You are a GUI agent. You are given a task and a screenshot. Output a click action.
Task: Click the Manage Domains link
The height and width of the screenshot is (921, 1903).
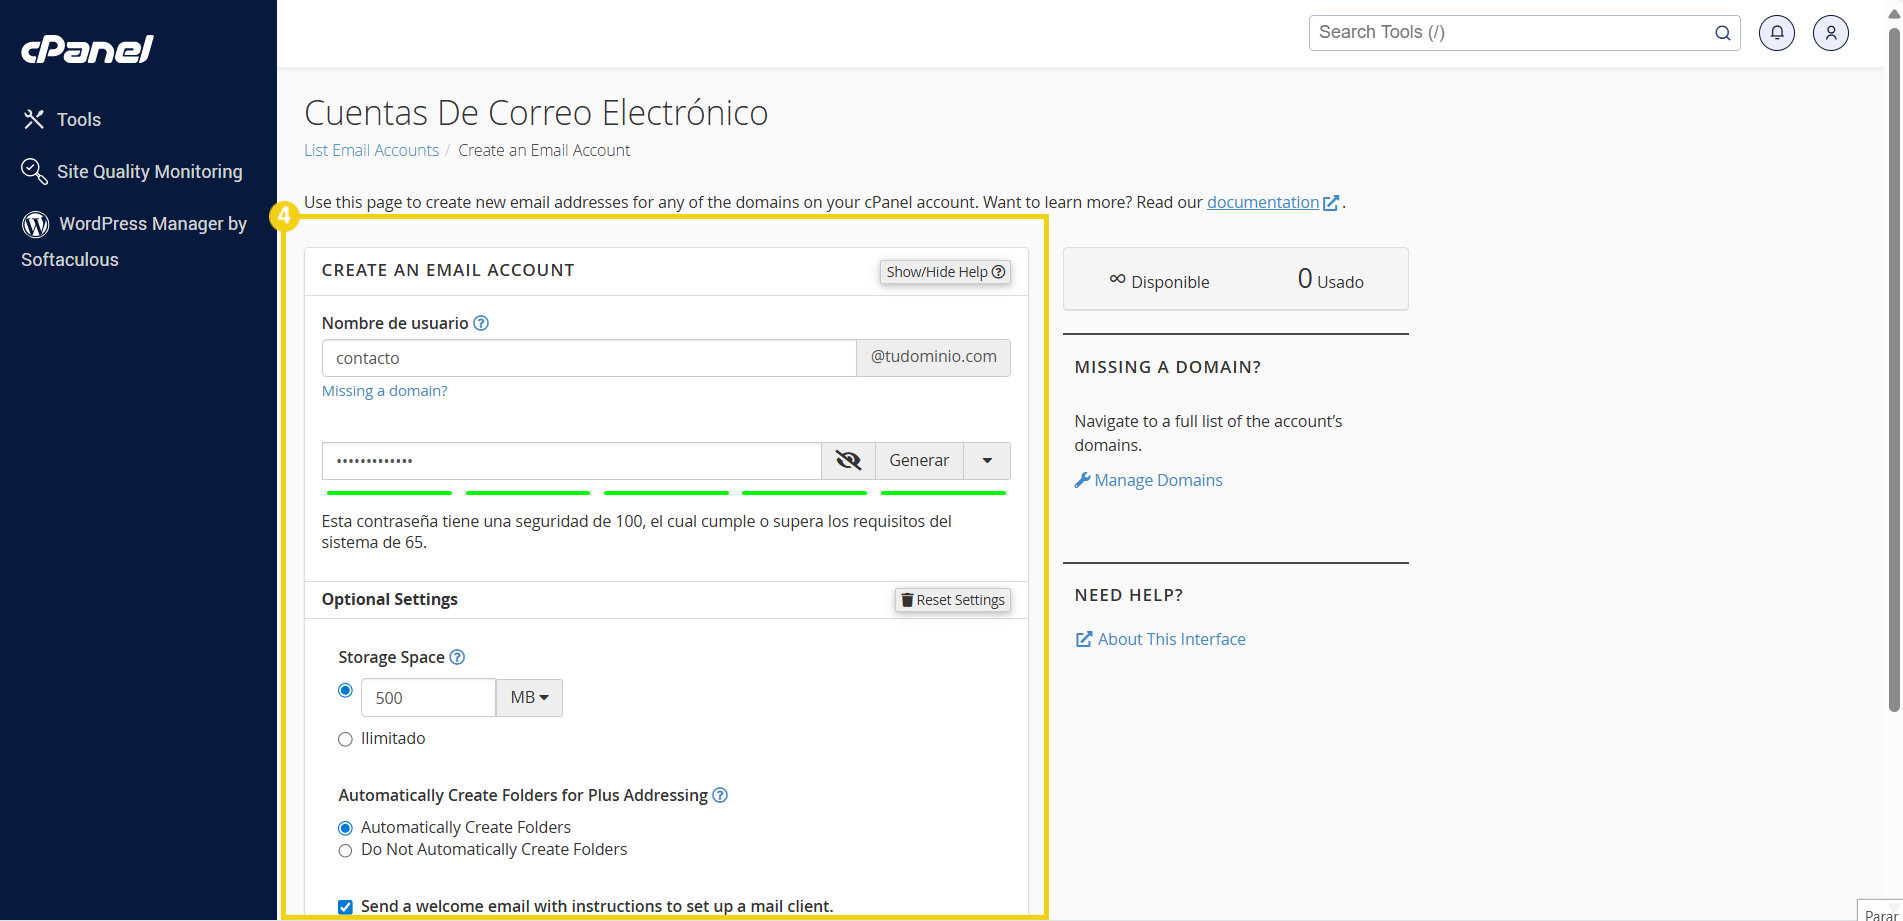tap(1157, 480)
